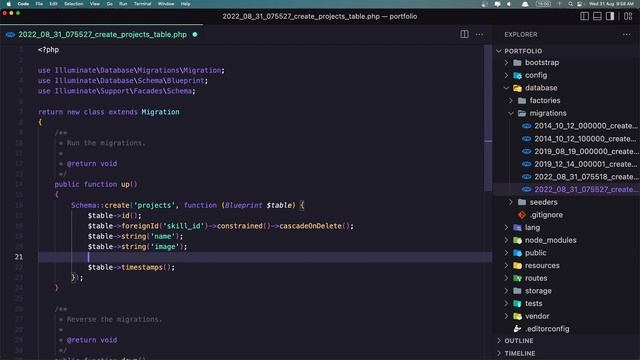The image size is (640, 360).
Task: Open Explorer views and more actions ellipsis
Action: pyautogui.click(x=626, y=34)
